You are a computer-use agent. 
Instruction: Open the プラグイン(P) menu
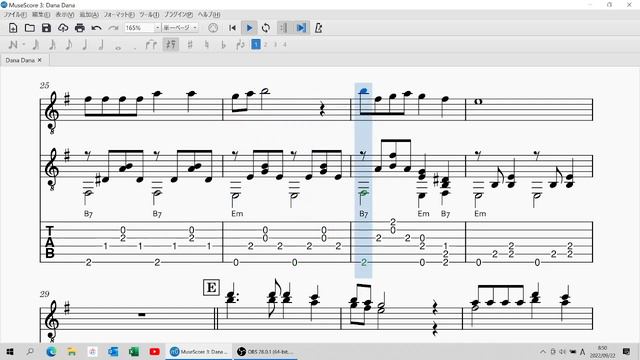pos(178,15)
